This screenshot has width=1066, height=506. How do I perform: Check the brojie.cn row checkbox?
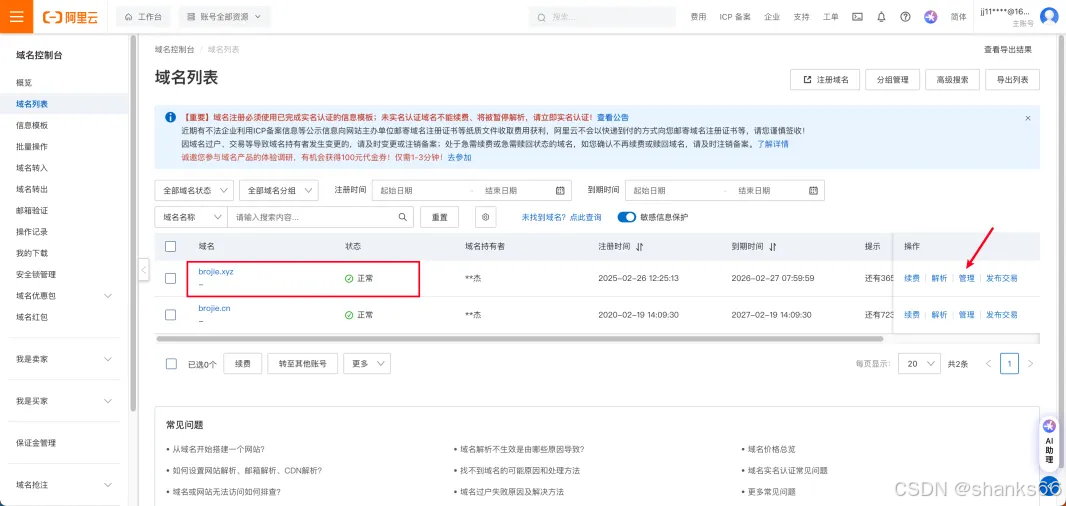(171, 315)
